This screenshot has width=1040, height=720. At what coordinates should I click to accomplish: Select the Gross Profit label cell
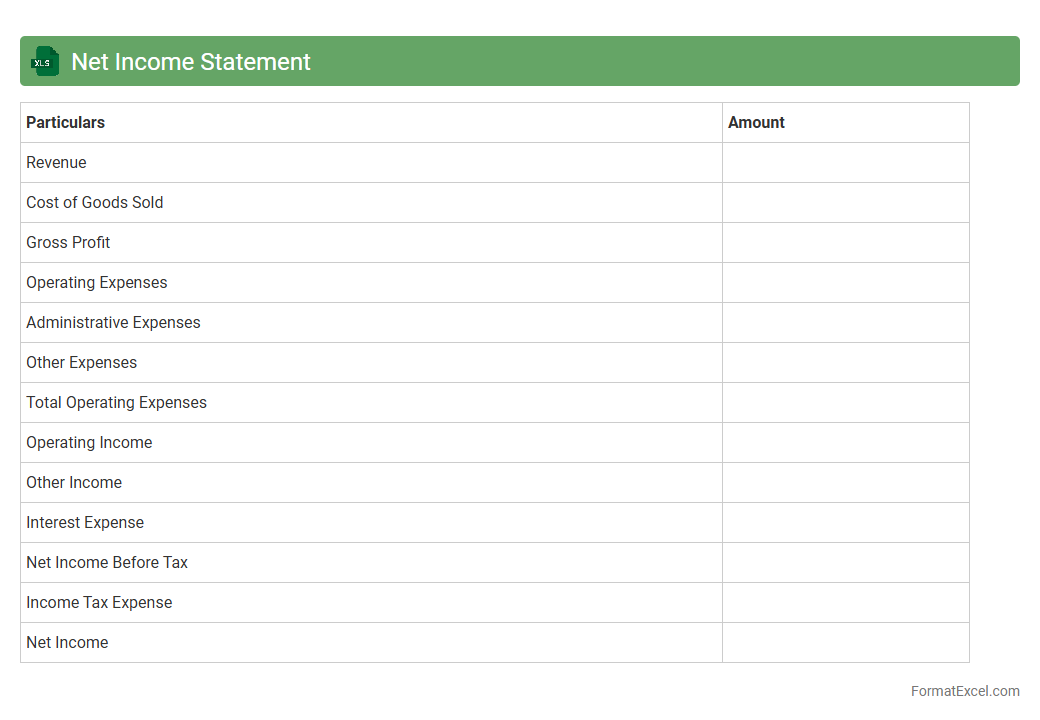pyautogui.click(x=68, y=242)
